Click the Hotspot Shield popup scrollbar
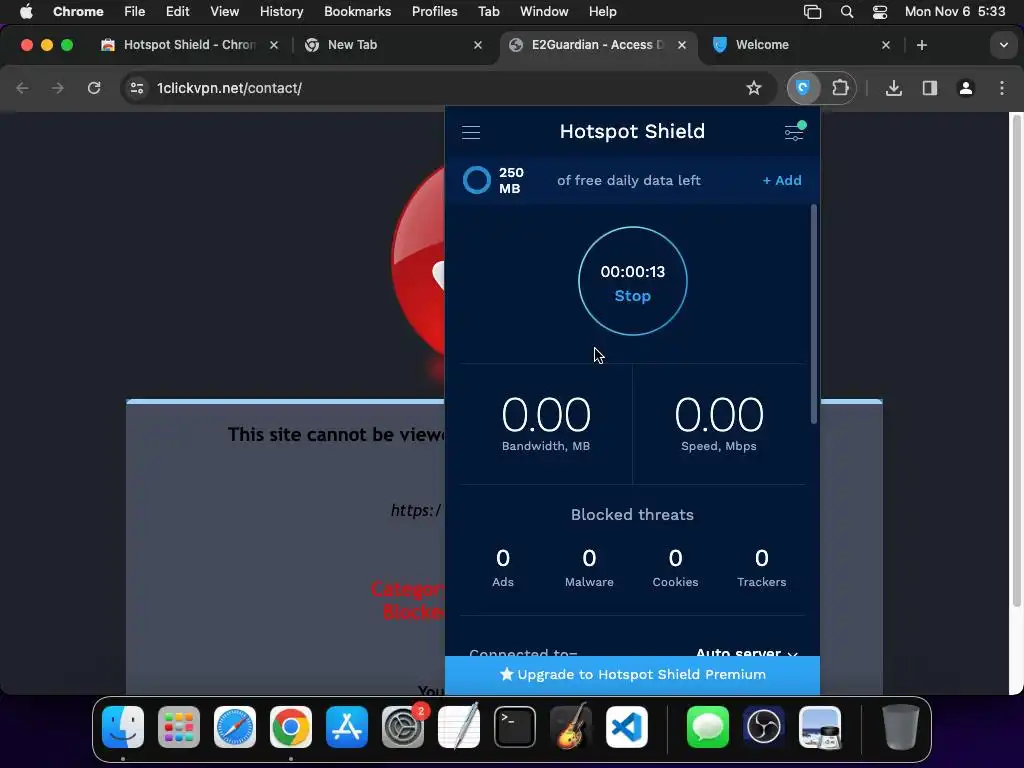Image resolution: width=1024 pixels, height=768 pixels. 814,314
